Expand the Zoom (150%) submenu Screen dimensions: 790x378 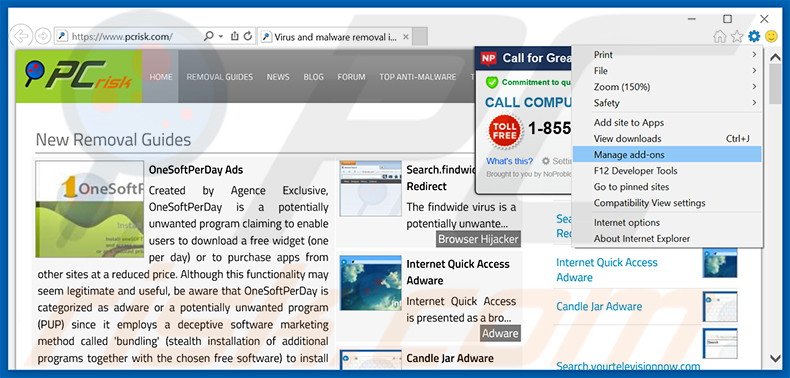coord(667,87)
